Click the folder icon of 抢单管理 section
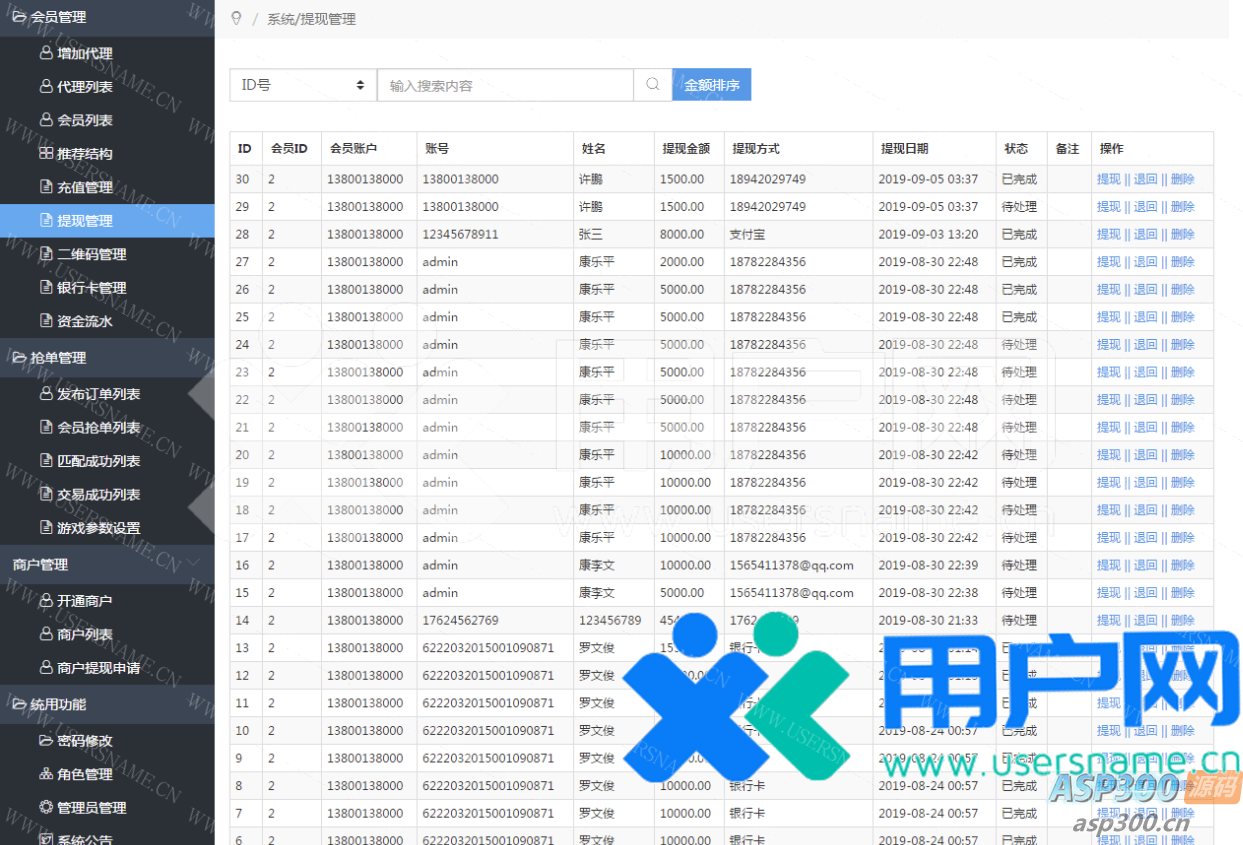This screenshot has height=845, width=1243. tap(19, 357)
